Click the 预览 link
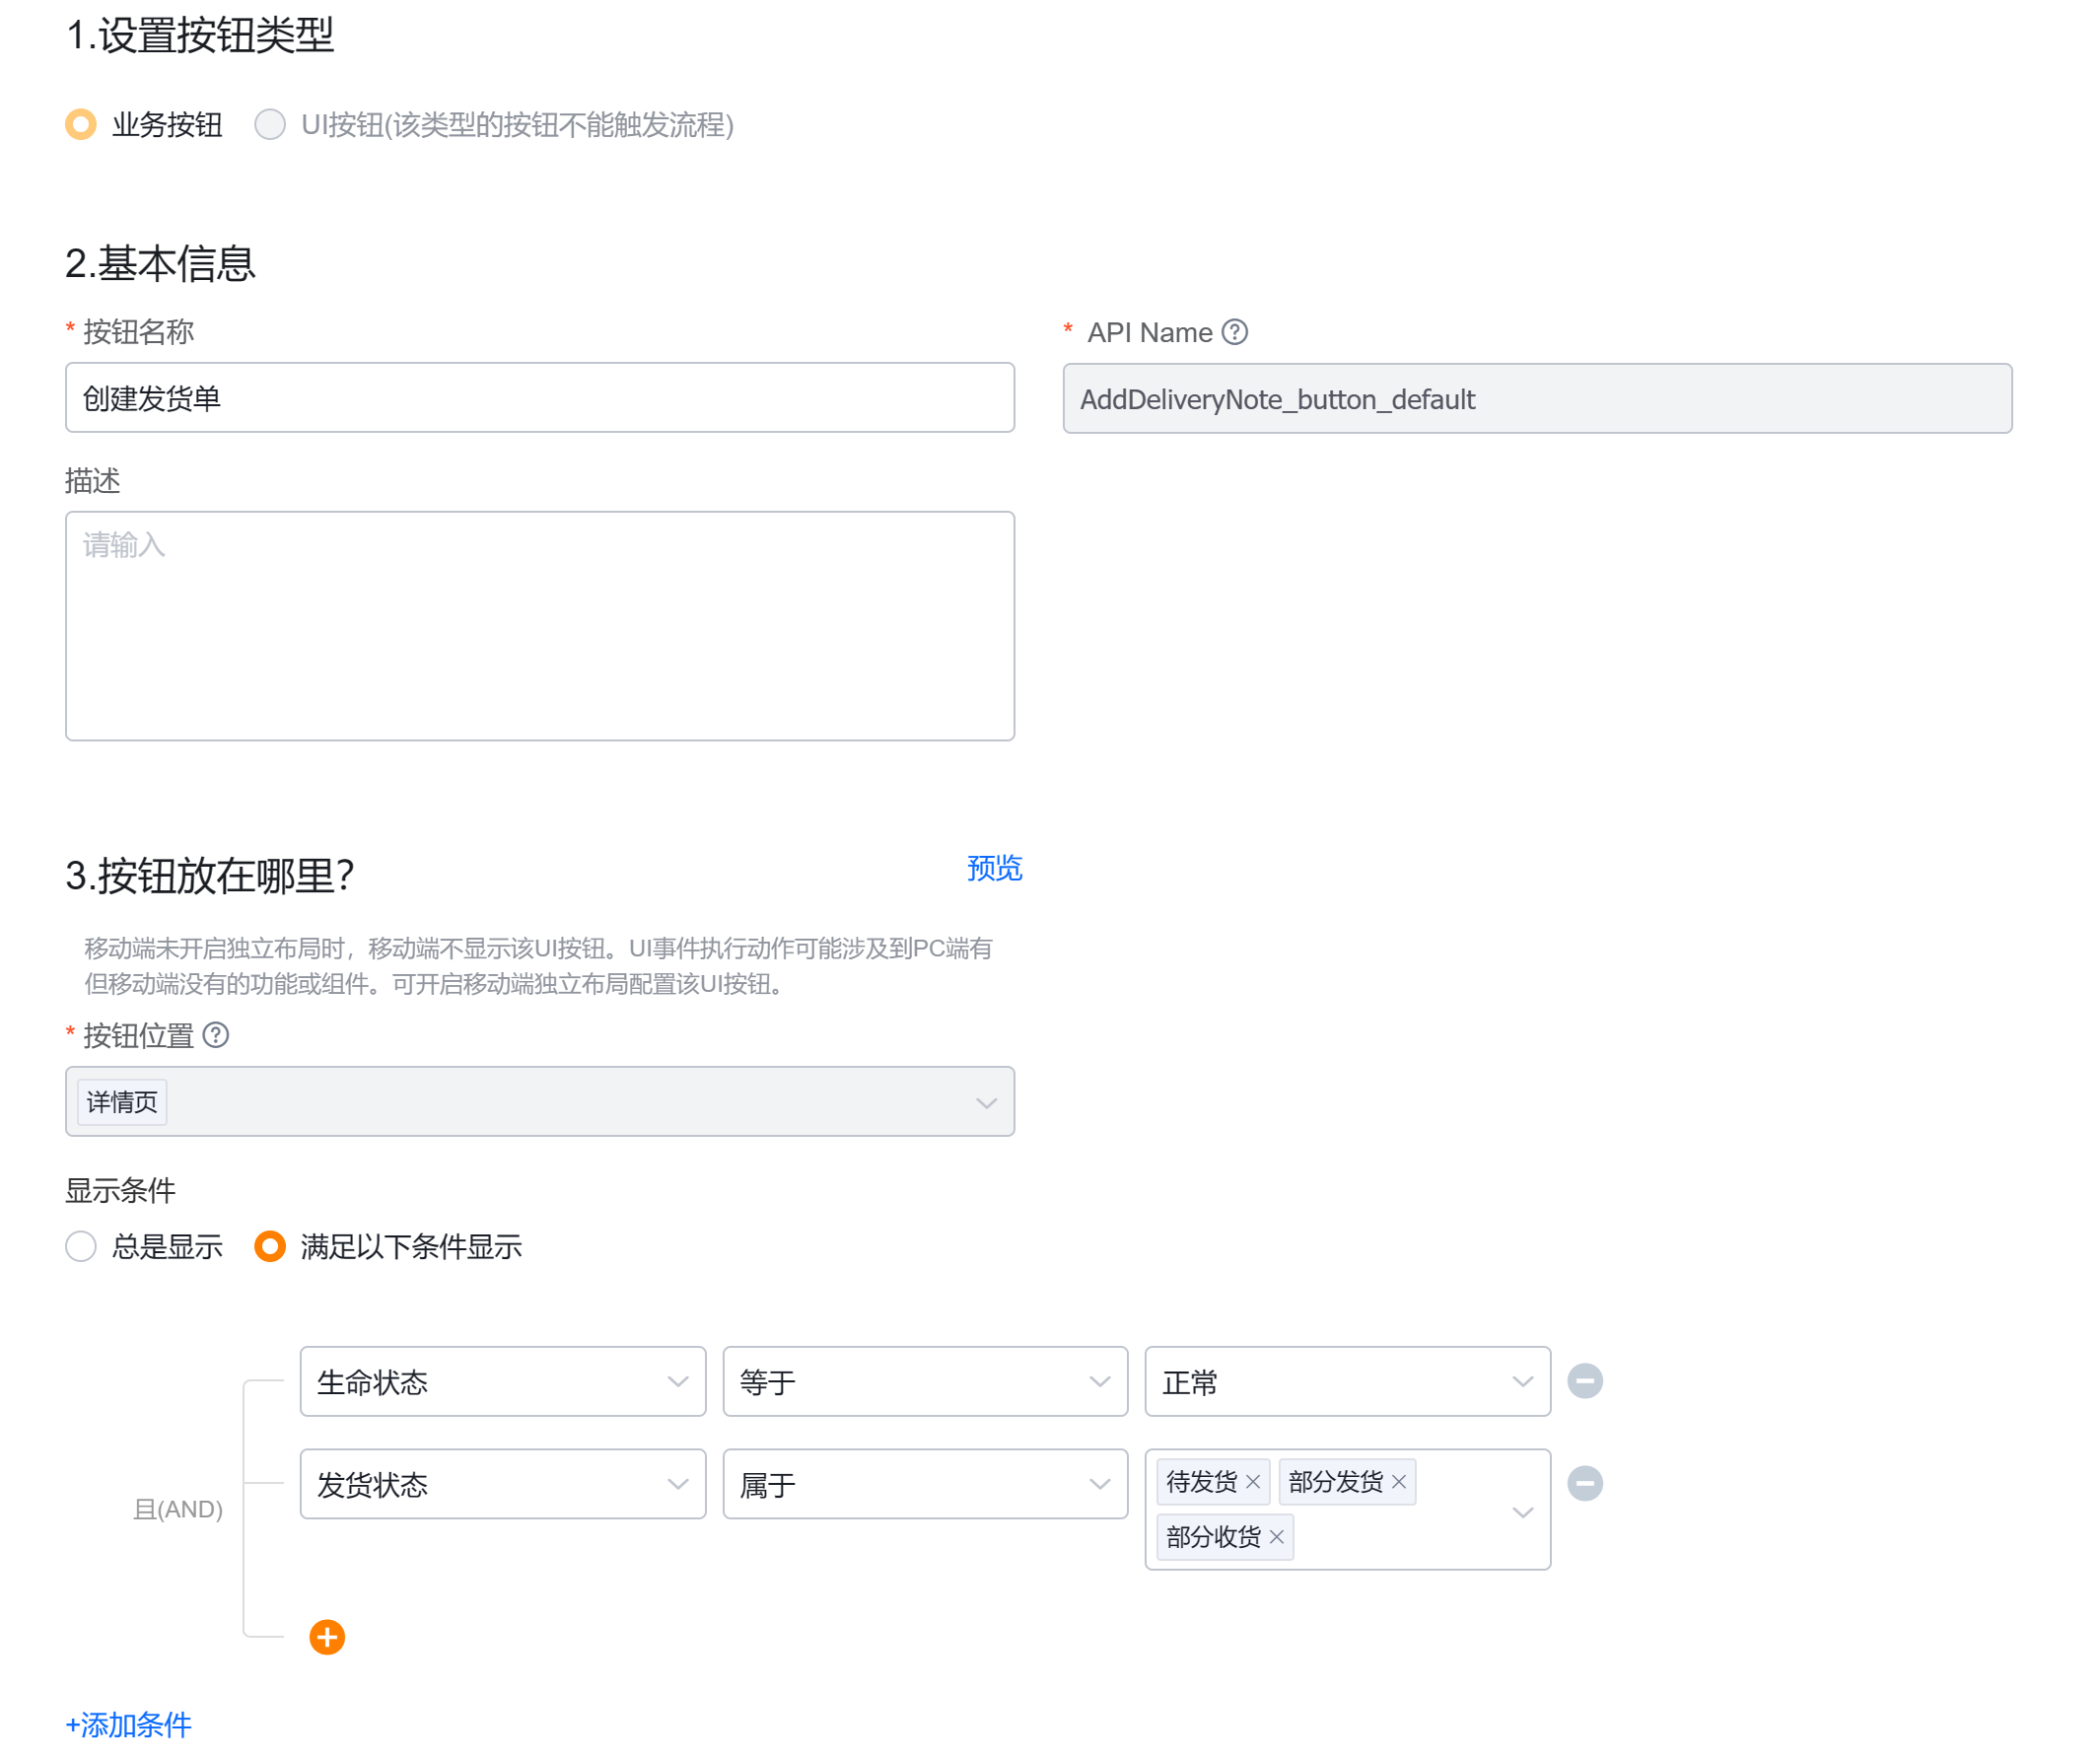The height and width of the screenshot is (1759, 2100). tap(993, 869)
